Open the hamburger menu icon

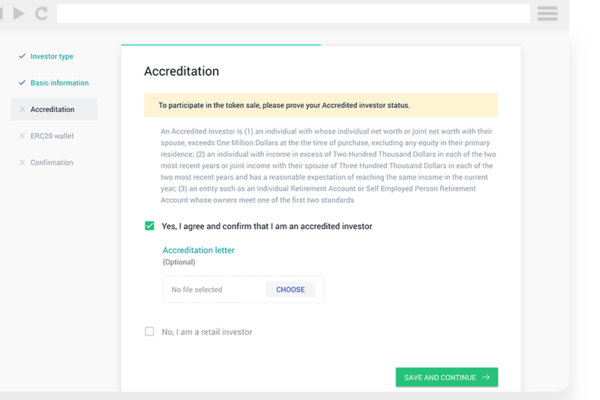coord(547,13)
